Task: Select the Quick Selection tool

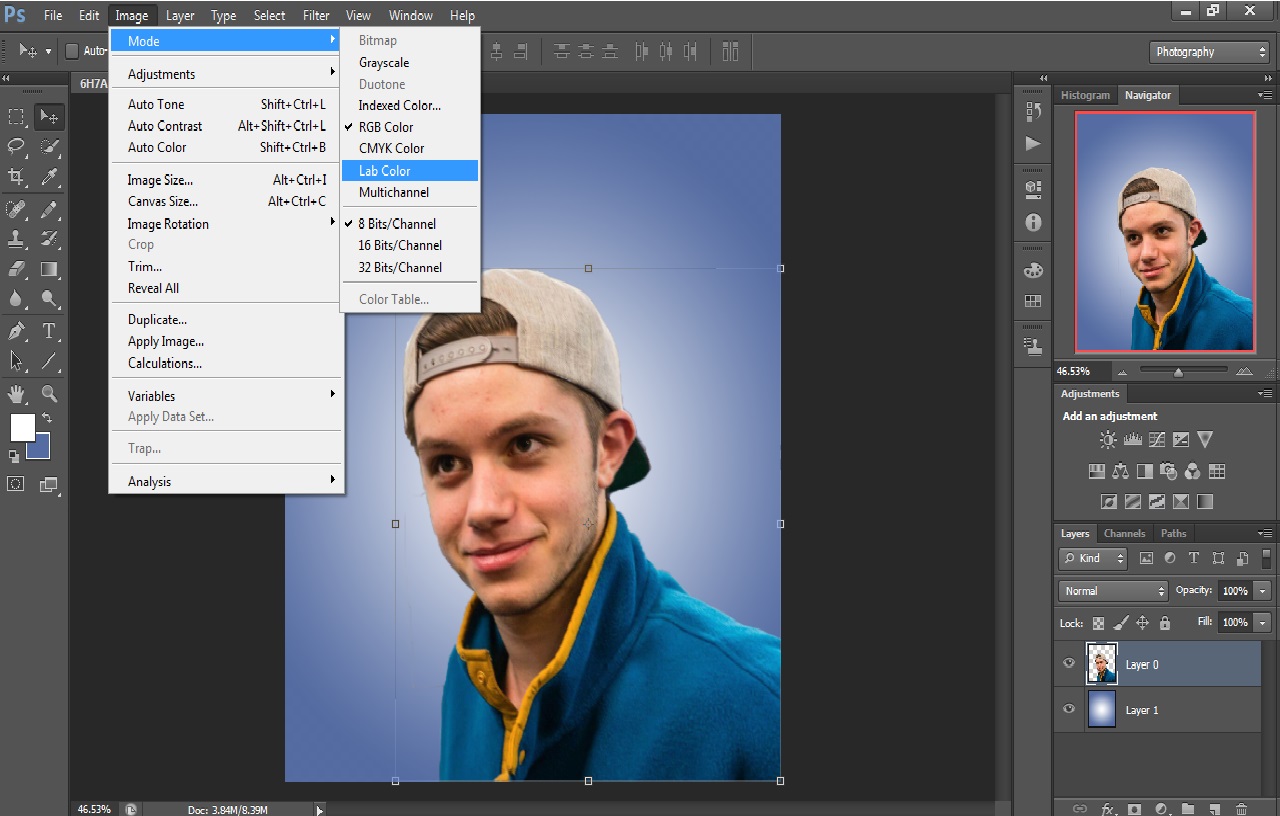Action: 49,147
